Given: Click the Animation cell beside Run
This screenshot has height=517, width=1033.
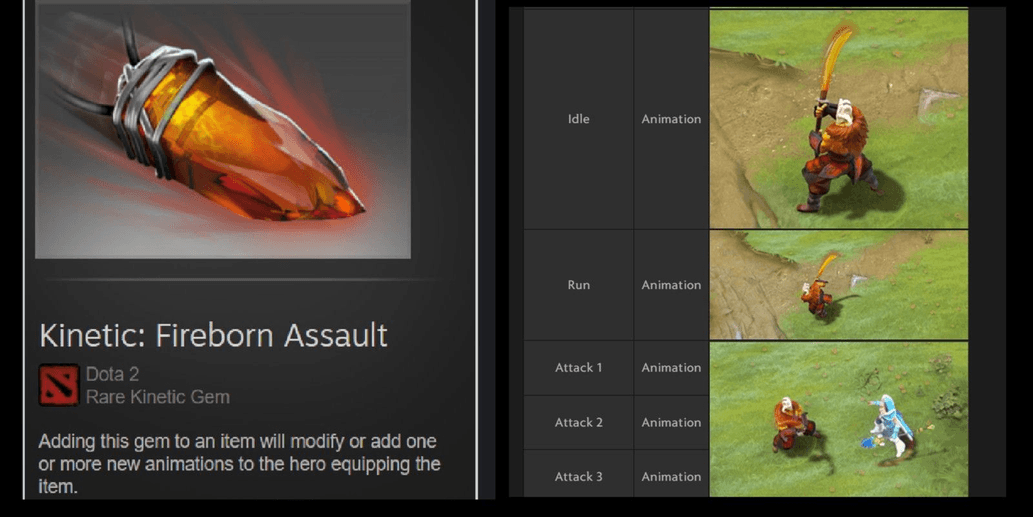Looking at the screenshot, I should 671,285.
